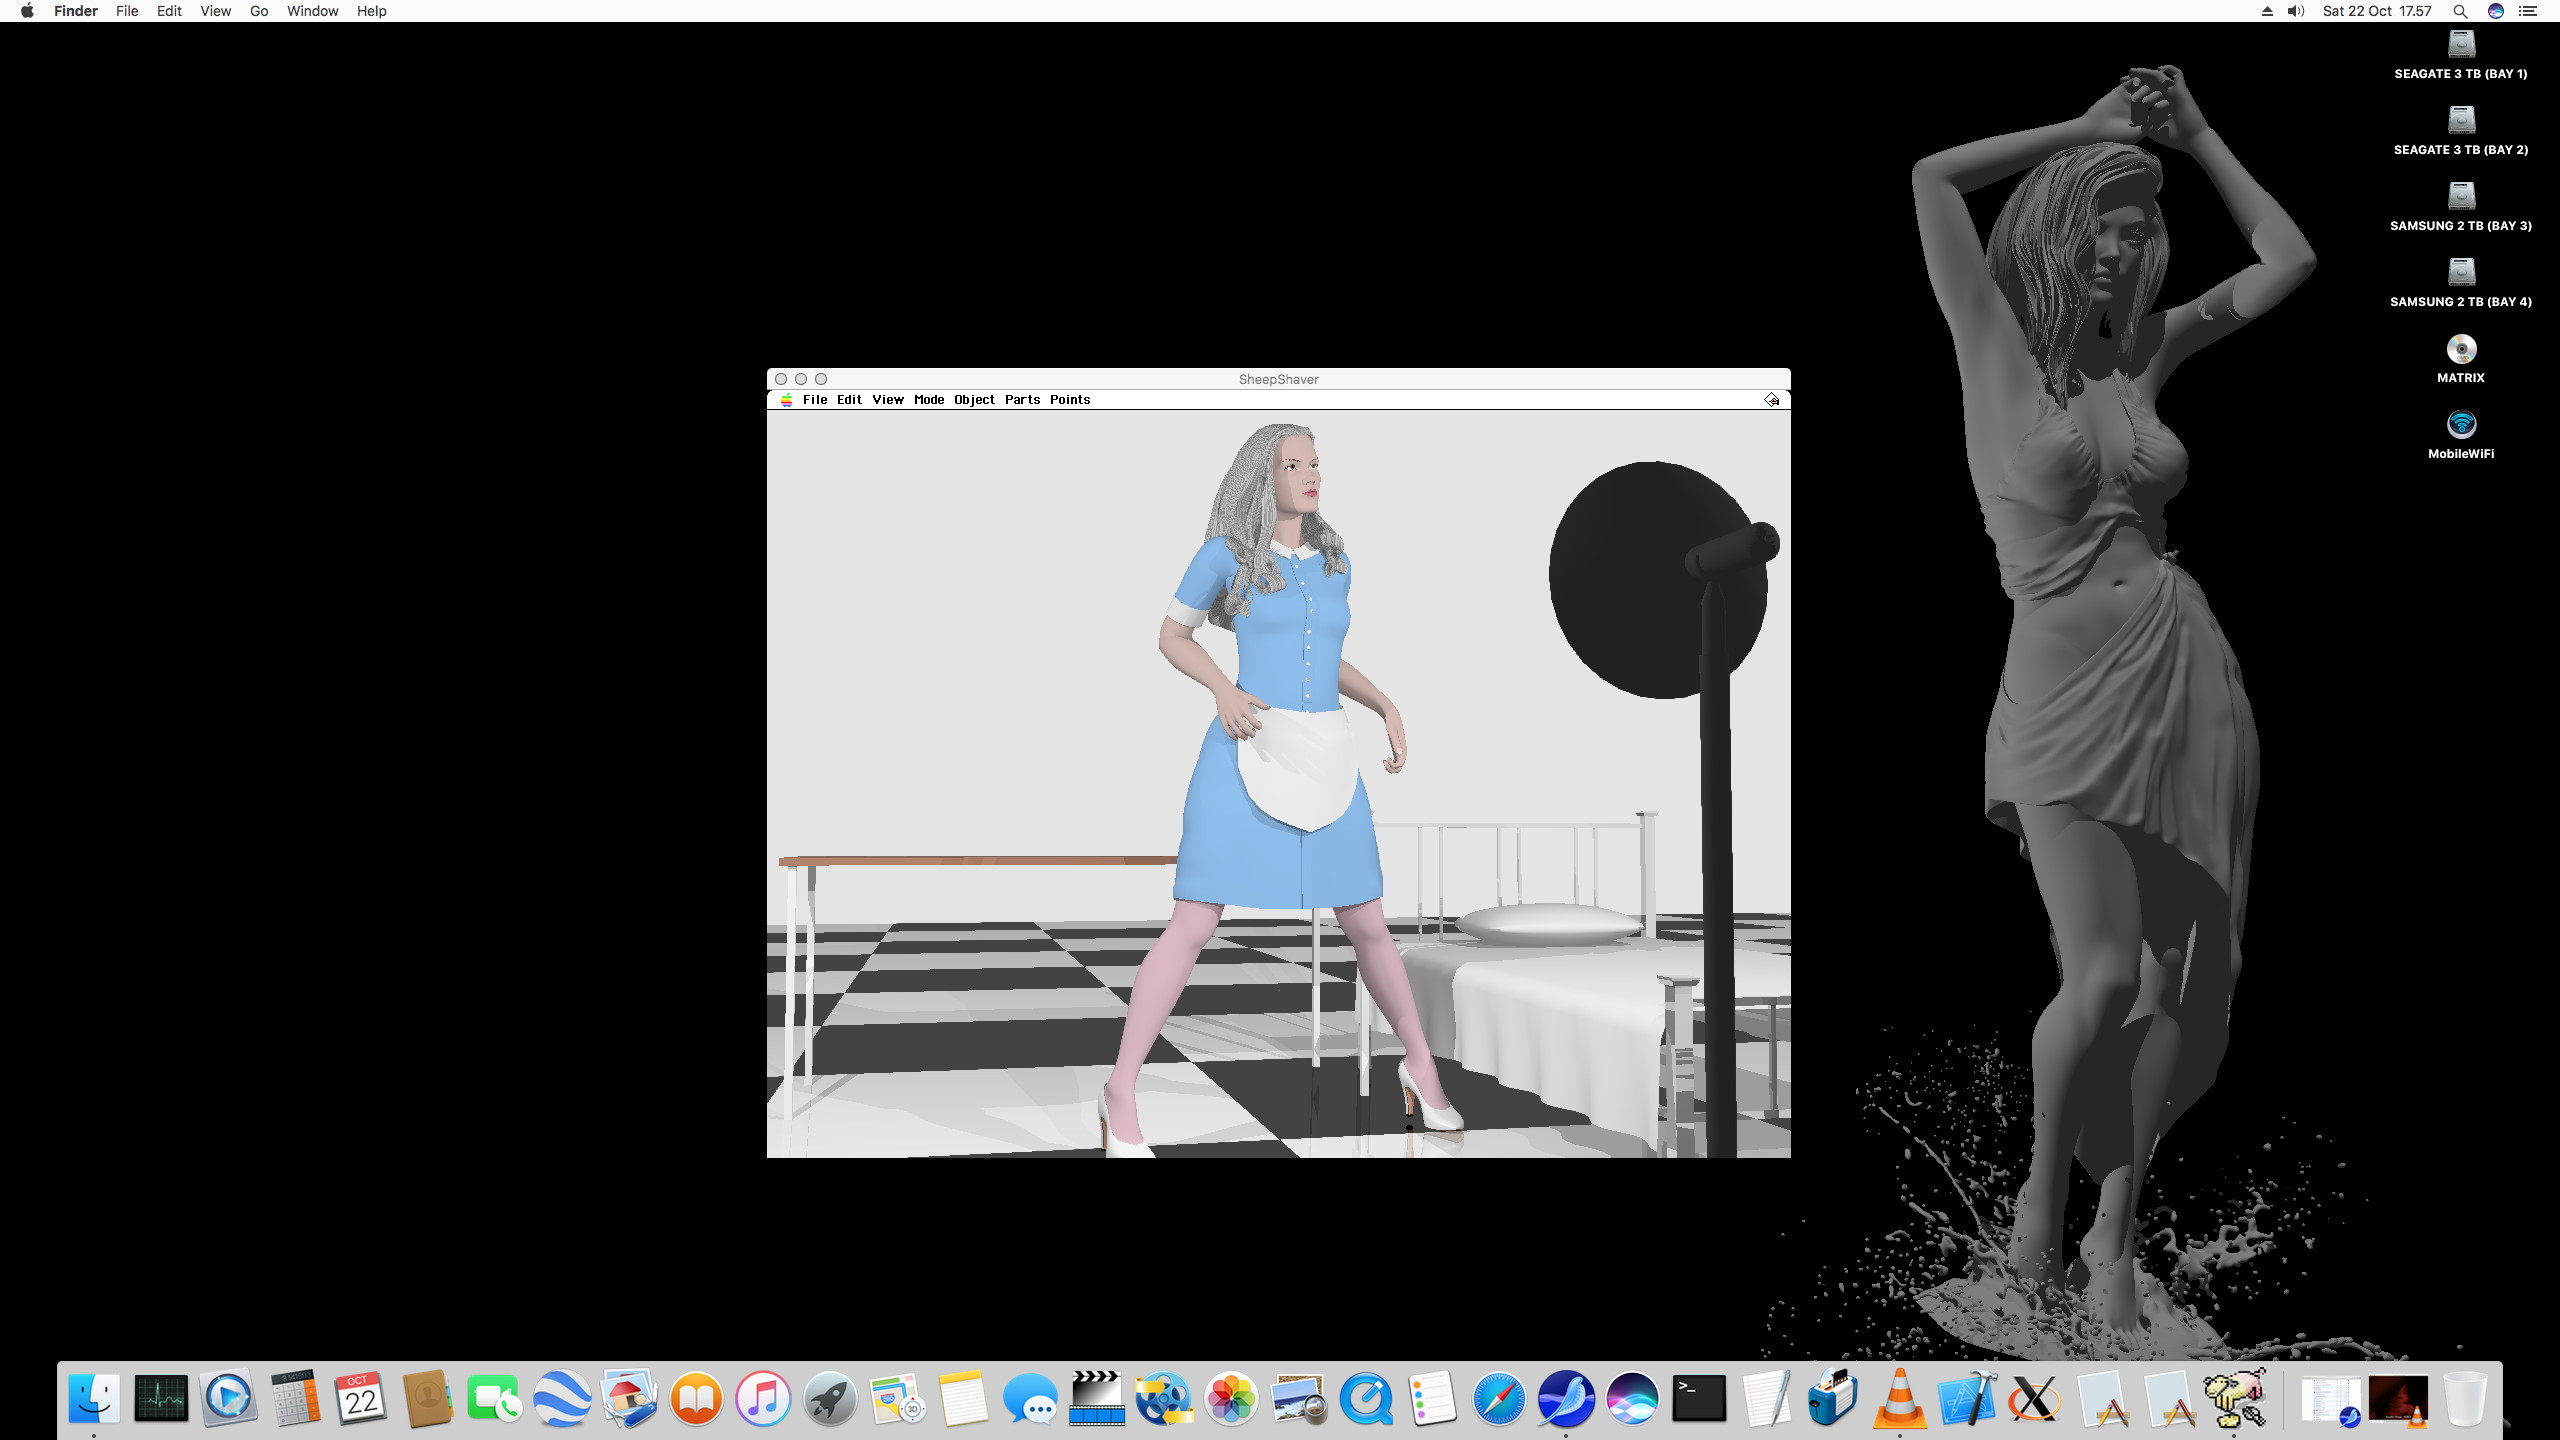
Task: Open Terminal from the Dock
Action: point(1700,1398)
